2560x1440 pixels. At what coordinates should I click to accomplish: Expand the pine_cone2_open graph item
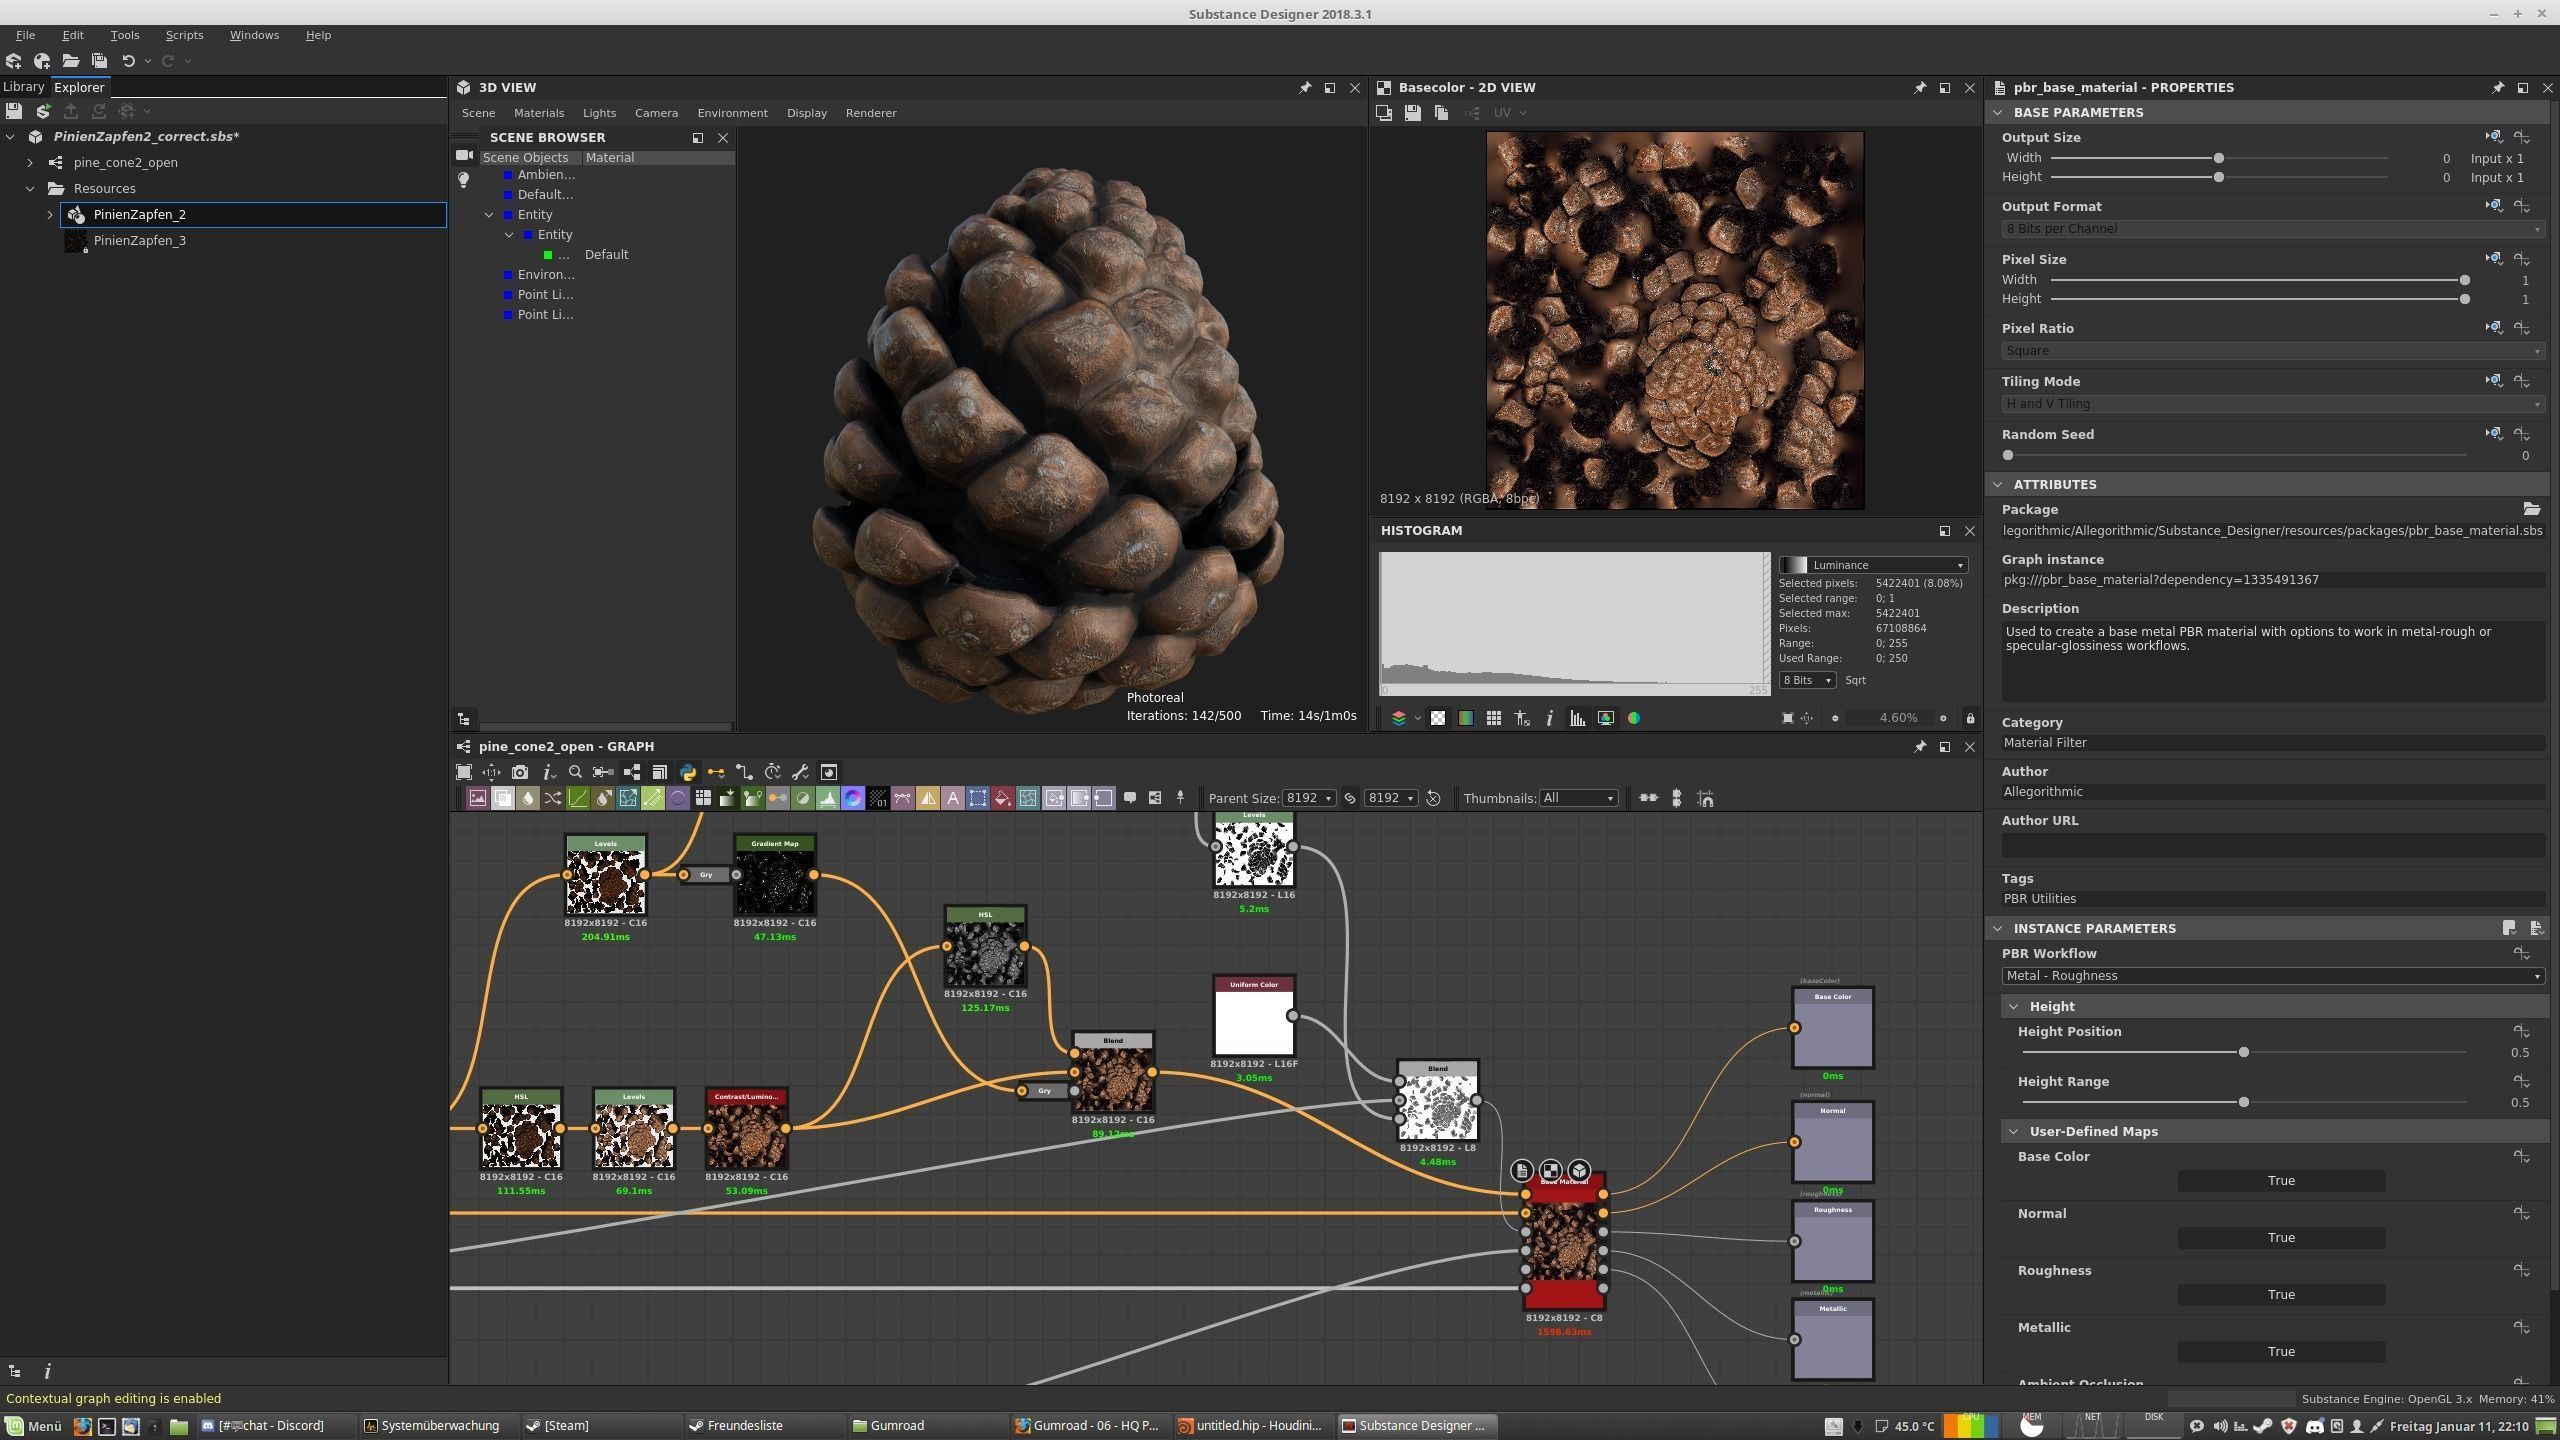(30, 162)
